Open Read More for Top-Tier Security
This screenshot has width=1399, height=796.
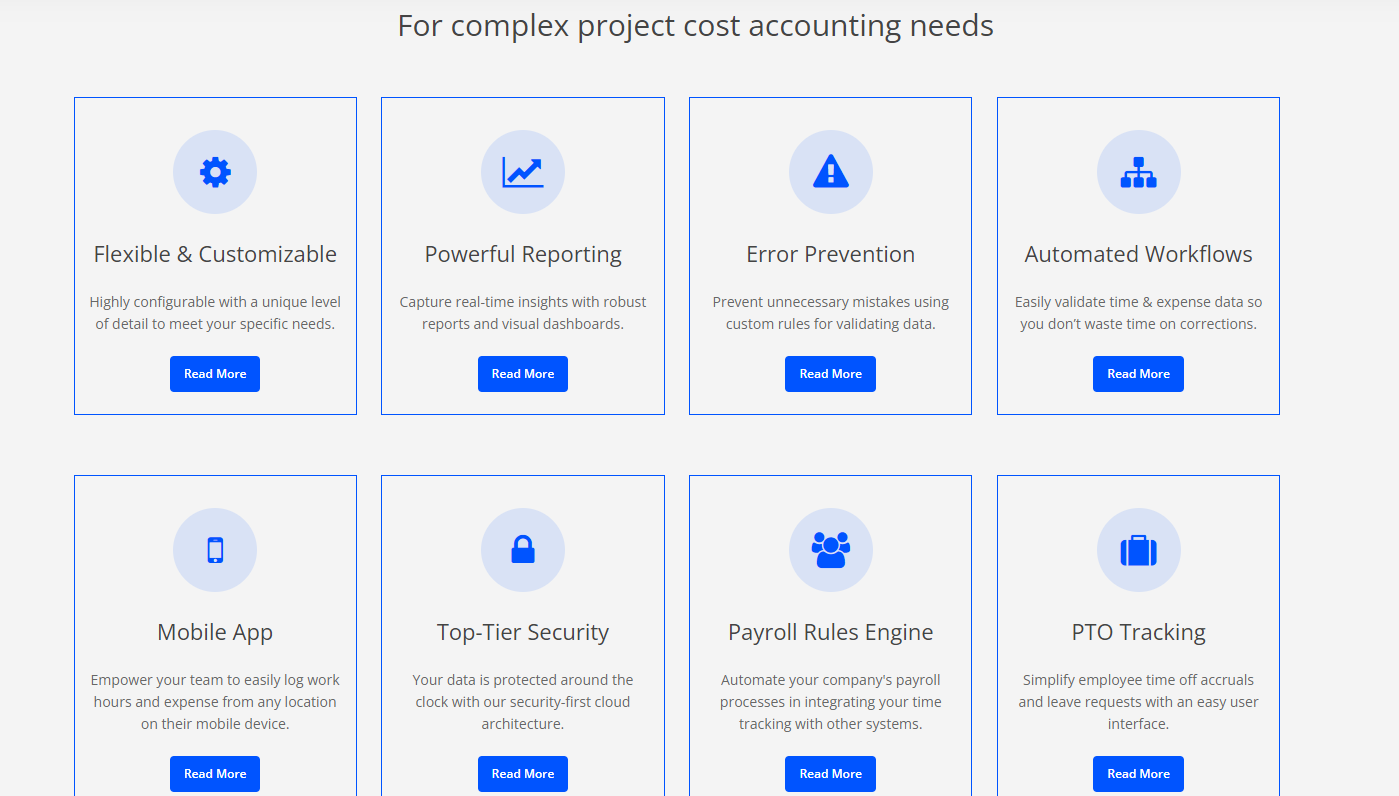pyautogui.click(x=523, y=773)
